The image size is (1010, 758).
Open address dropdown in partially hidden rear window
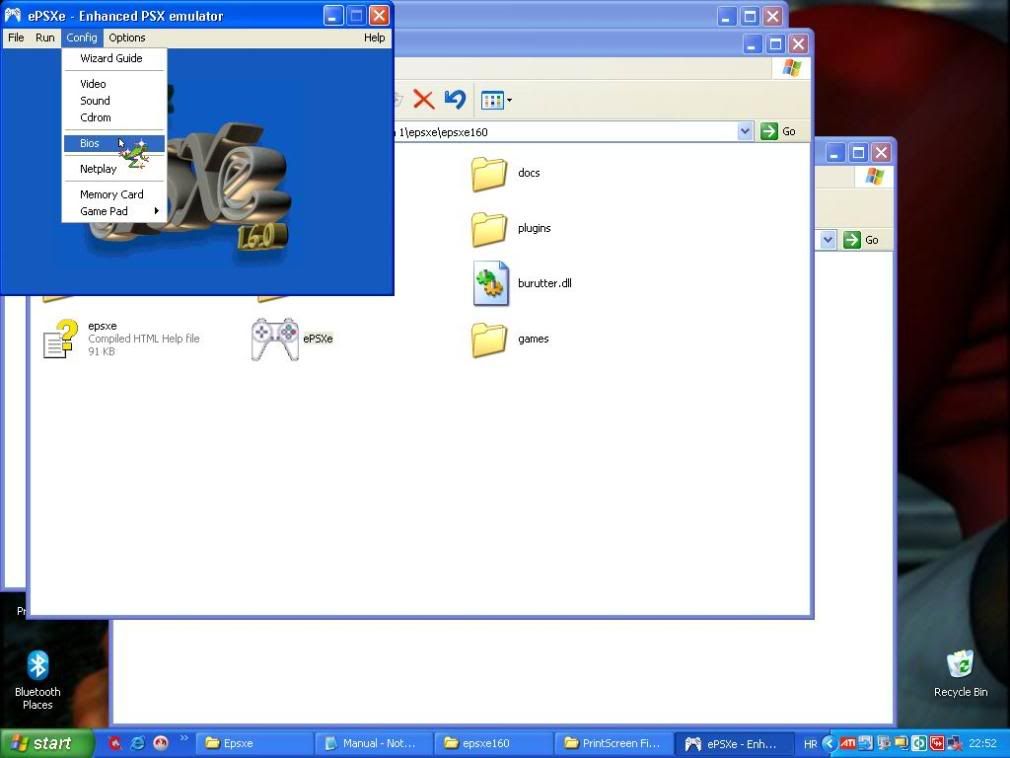point(828,240)
